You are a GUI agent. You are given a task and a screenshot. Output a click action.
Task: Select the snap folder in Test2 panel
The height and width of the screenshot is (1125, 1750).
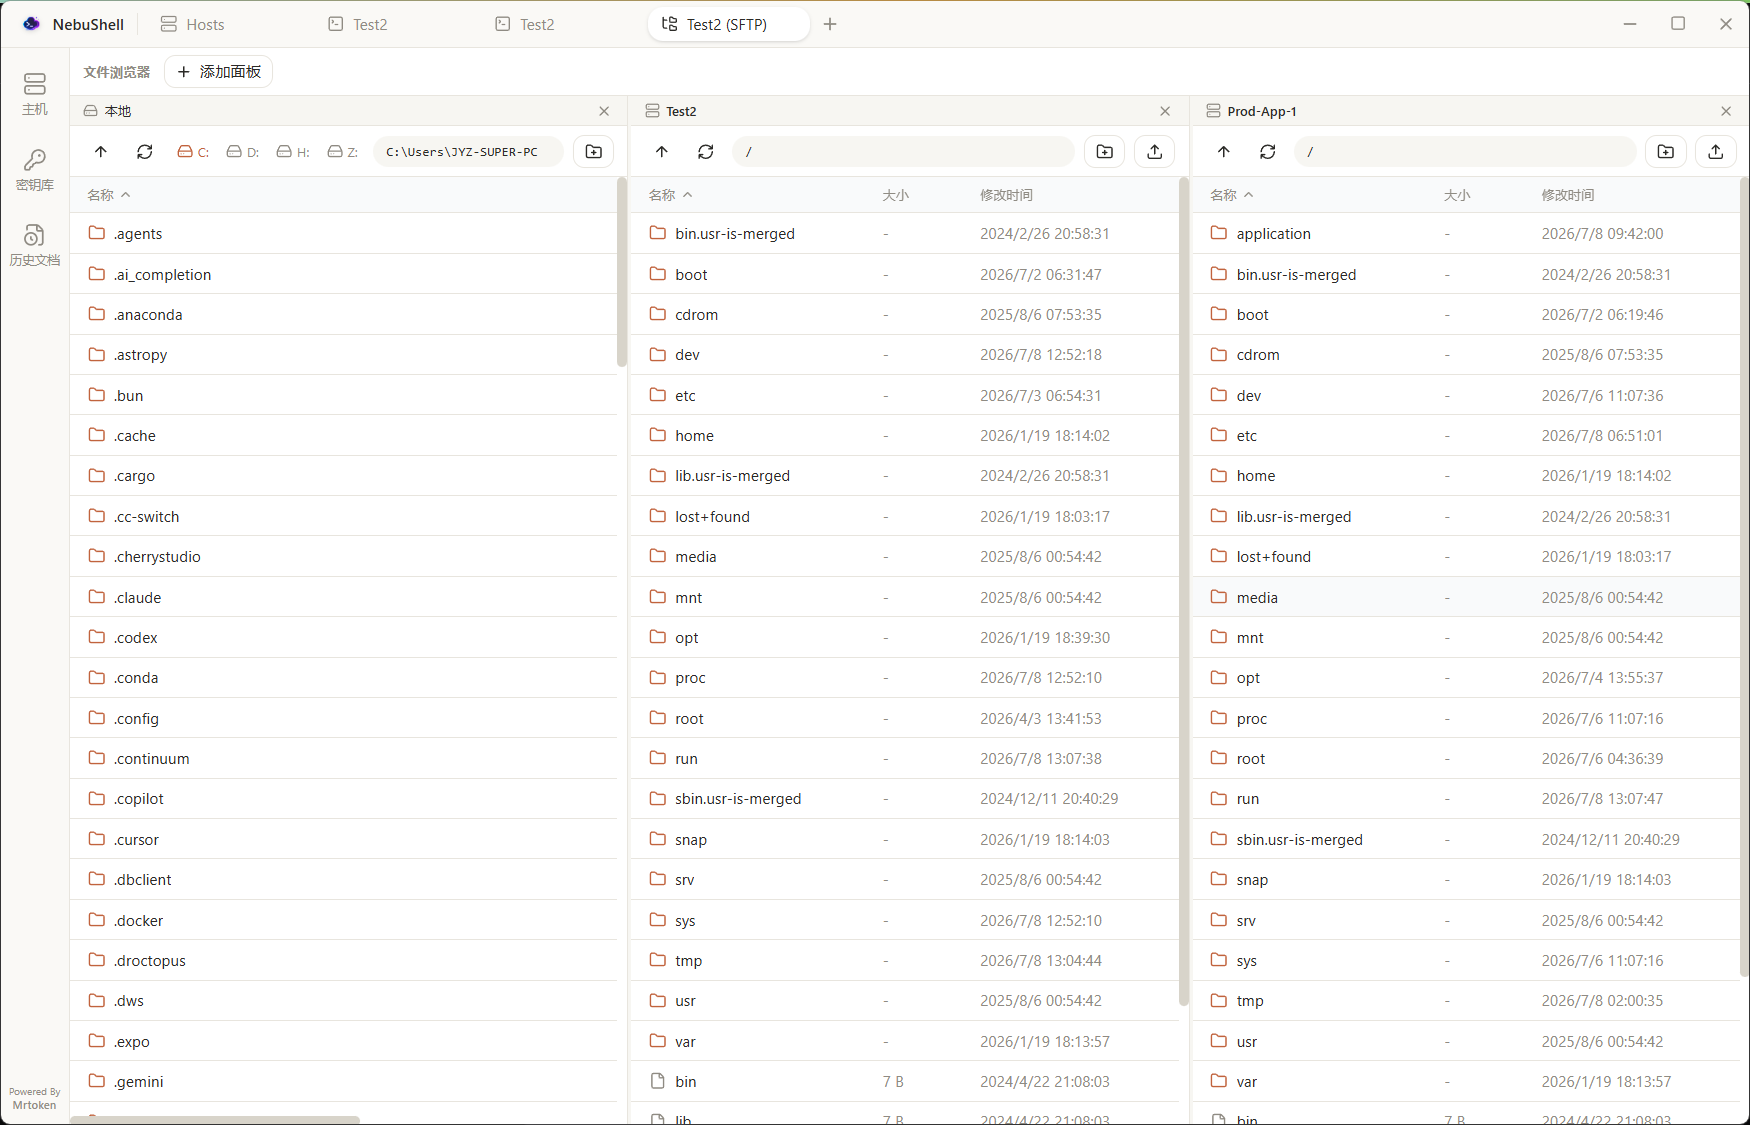click(905, 839)
